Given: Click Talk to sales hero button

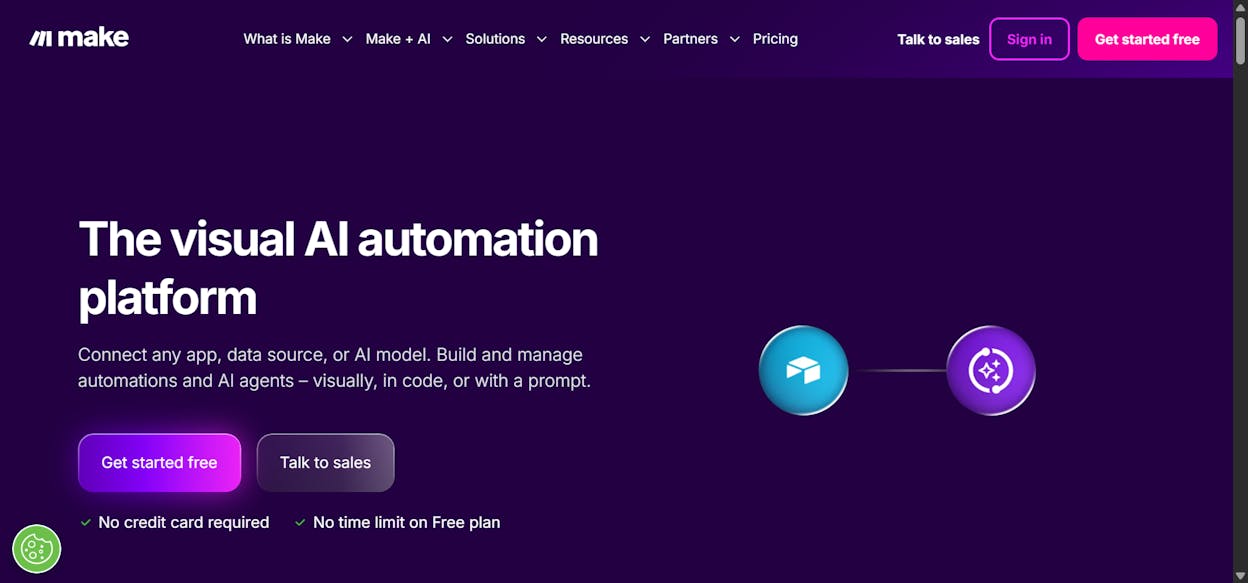Looking at the screenshot, I should (325, 462).
